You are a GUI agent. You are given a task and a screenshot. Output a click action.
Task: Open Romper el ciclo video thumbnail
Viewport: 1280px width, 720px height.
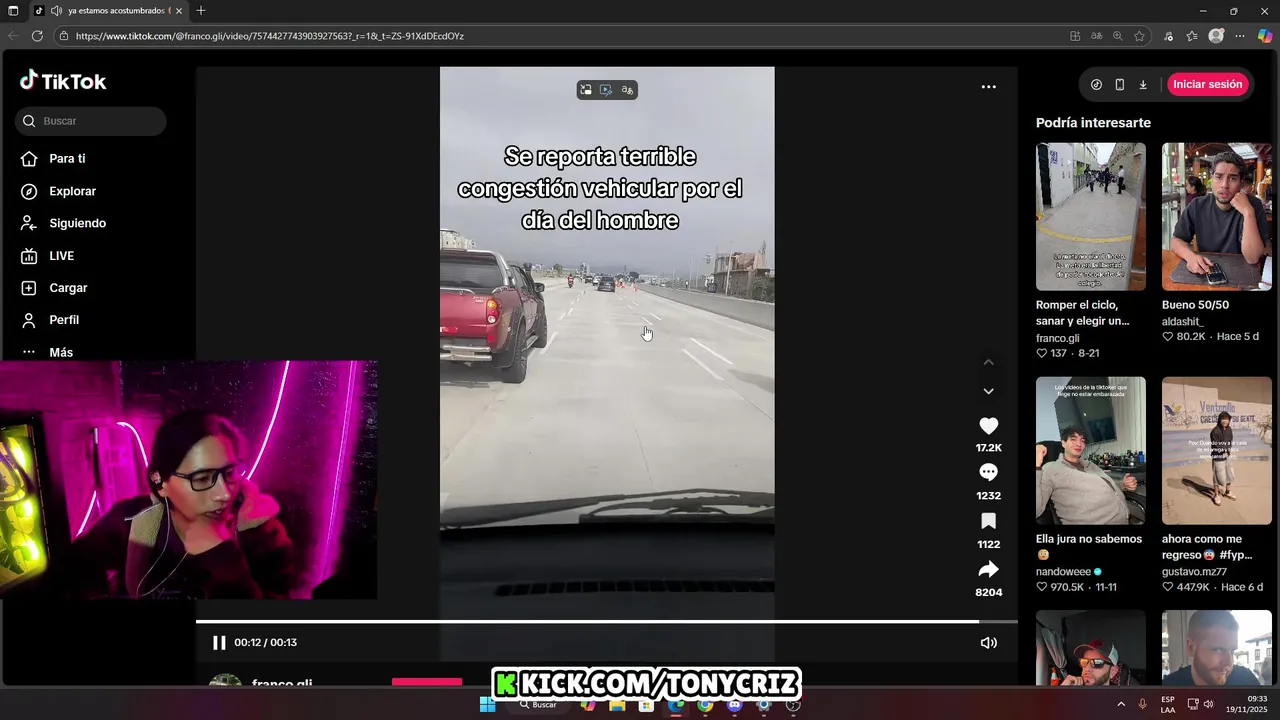[1090, 216]
